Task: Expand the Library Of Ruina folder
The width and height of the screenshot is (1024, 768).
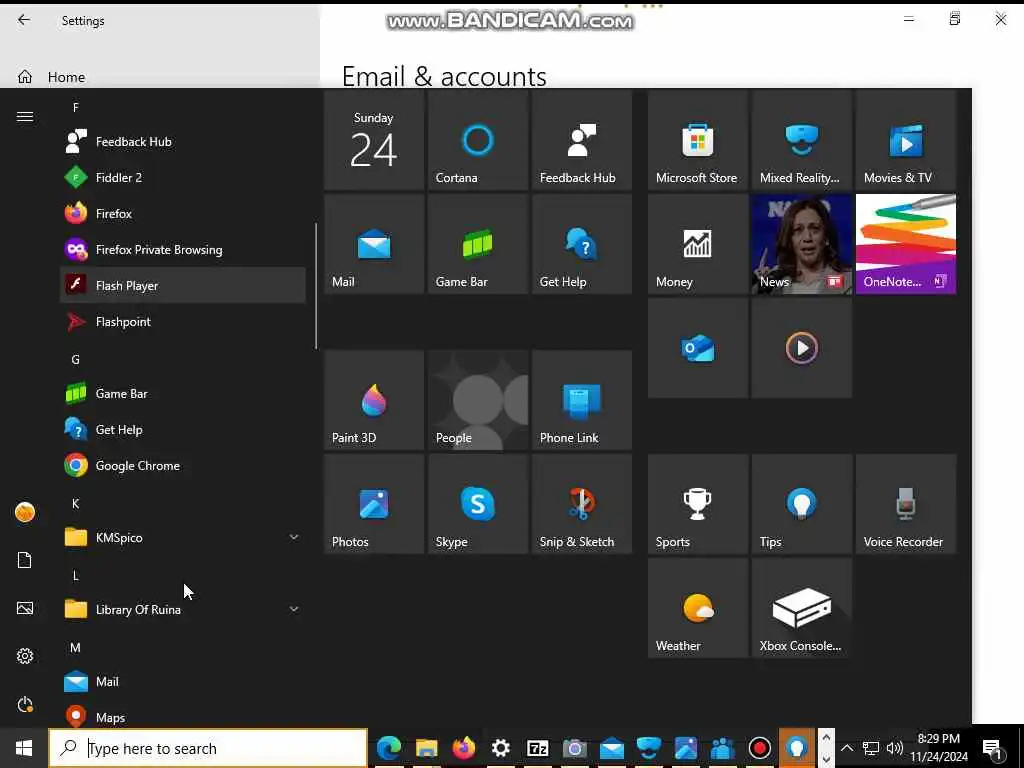Action: point(183,609)
